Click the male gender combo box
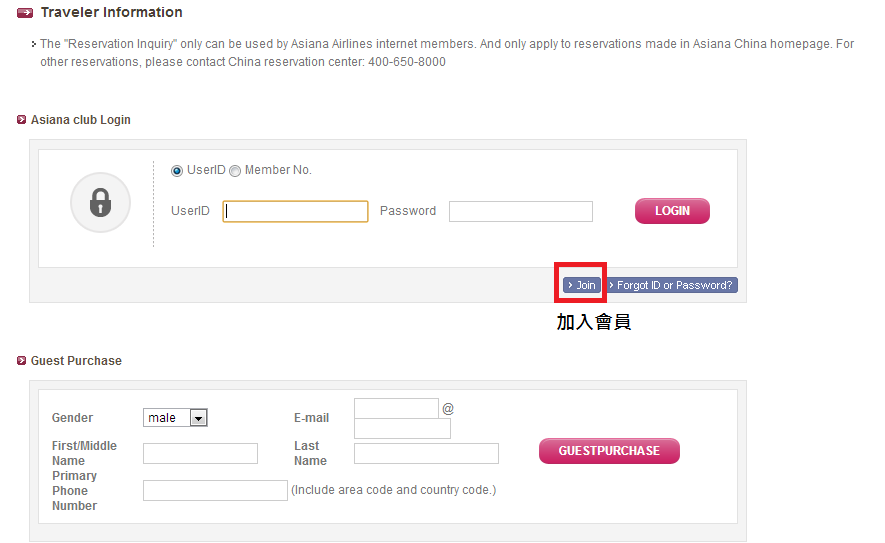Viewport: 885px width, 543px height. coord(175,418)
